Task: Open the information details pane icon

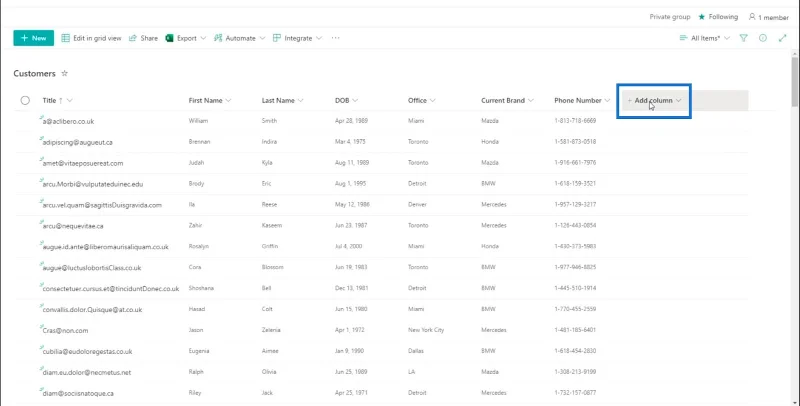Action: point(763,38)
